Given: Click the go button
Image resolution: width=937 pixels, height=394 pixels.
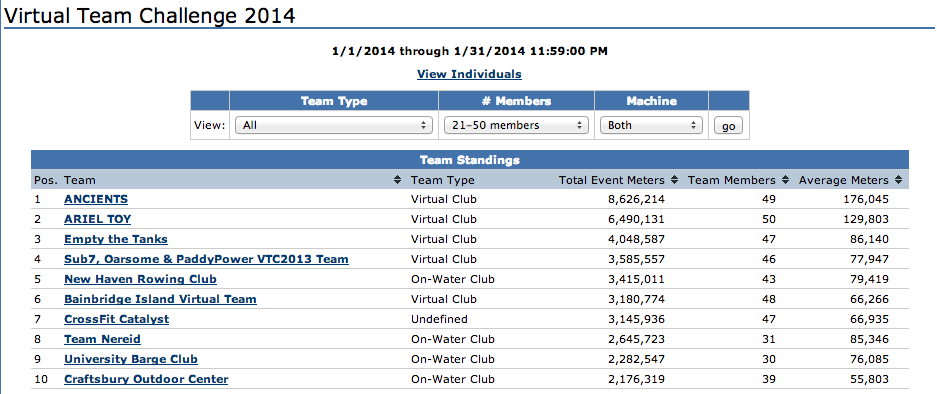Looking at the screenshot, I should [x=728, y=126].
